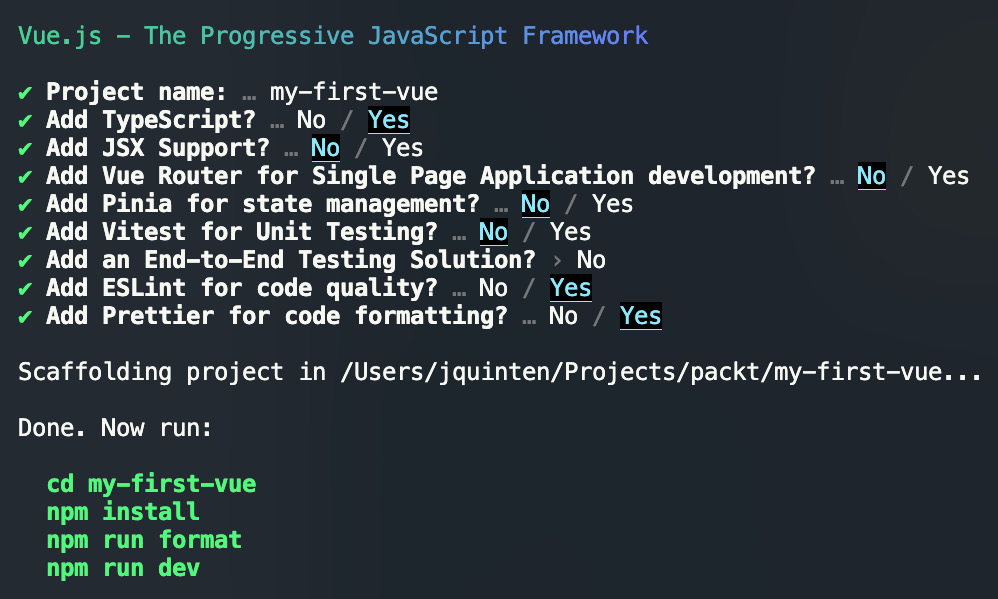
Task: Select highlighted Yes for Add TypeScript
Action: point(388,120)
